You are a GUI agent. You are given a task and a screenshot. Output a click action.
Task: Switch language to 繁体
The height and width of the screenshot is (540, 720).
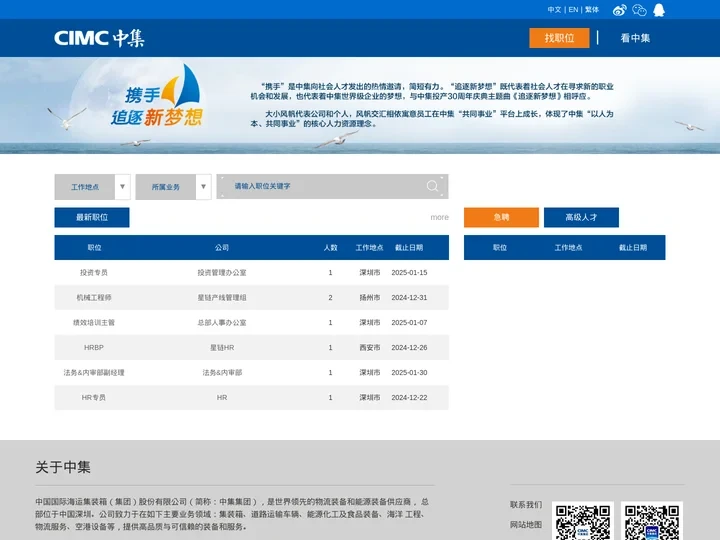592,10
